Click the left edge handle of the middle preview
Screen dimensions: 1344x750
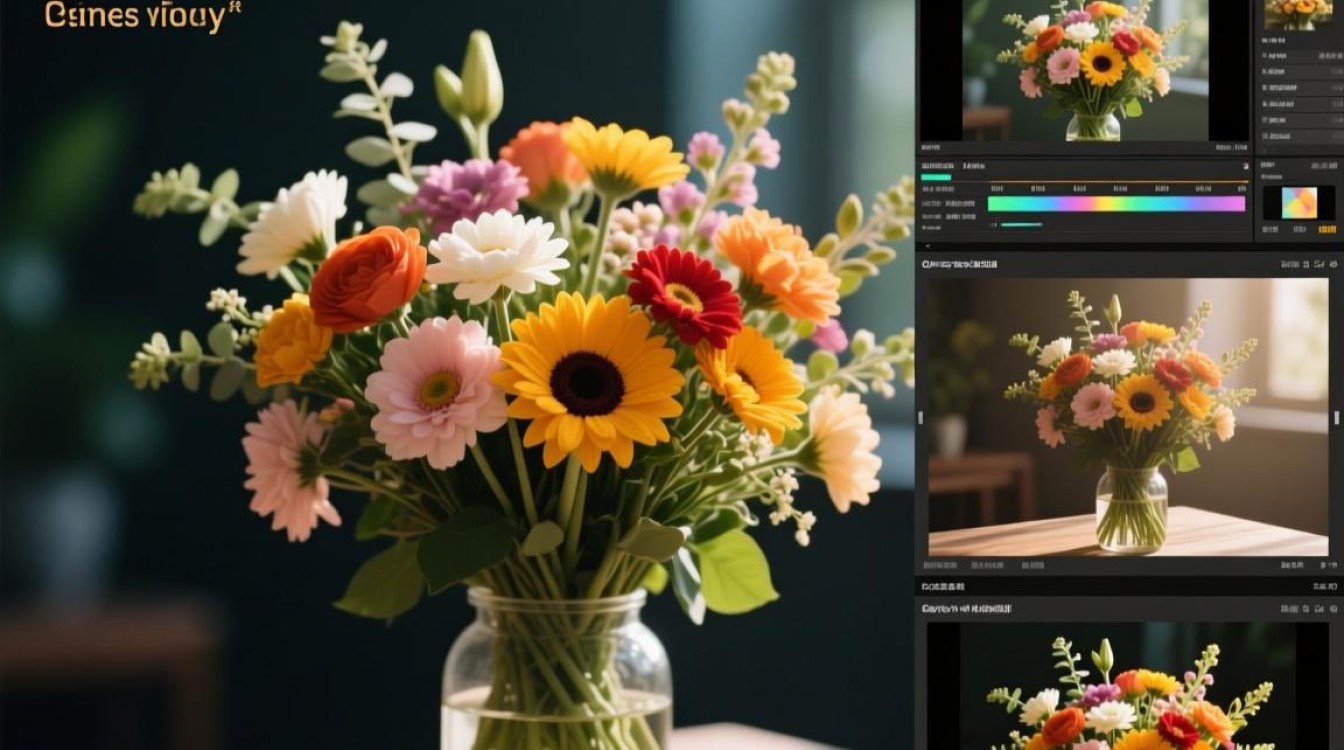[921, 417]
